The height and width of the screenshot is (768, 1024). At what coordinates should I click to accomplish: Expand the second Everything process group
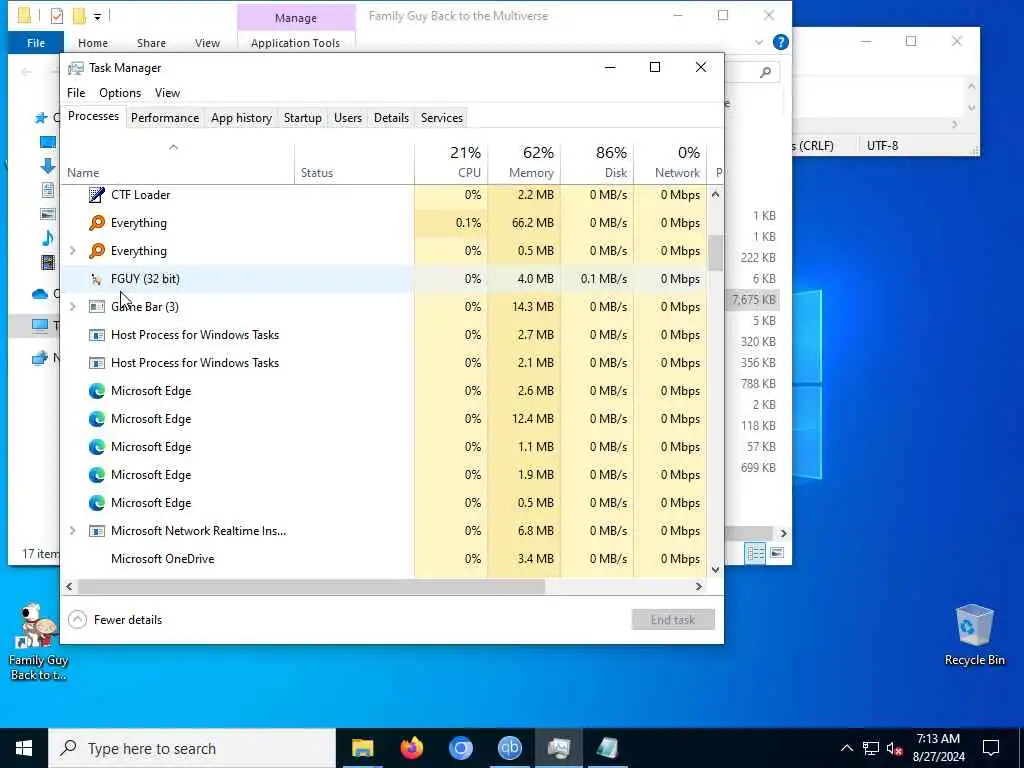pos(72,251)
